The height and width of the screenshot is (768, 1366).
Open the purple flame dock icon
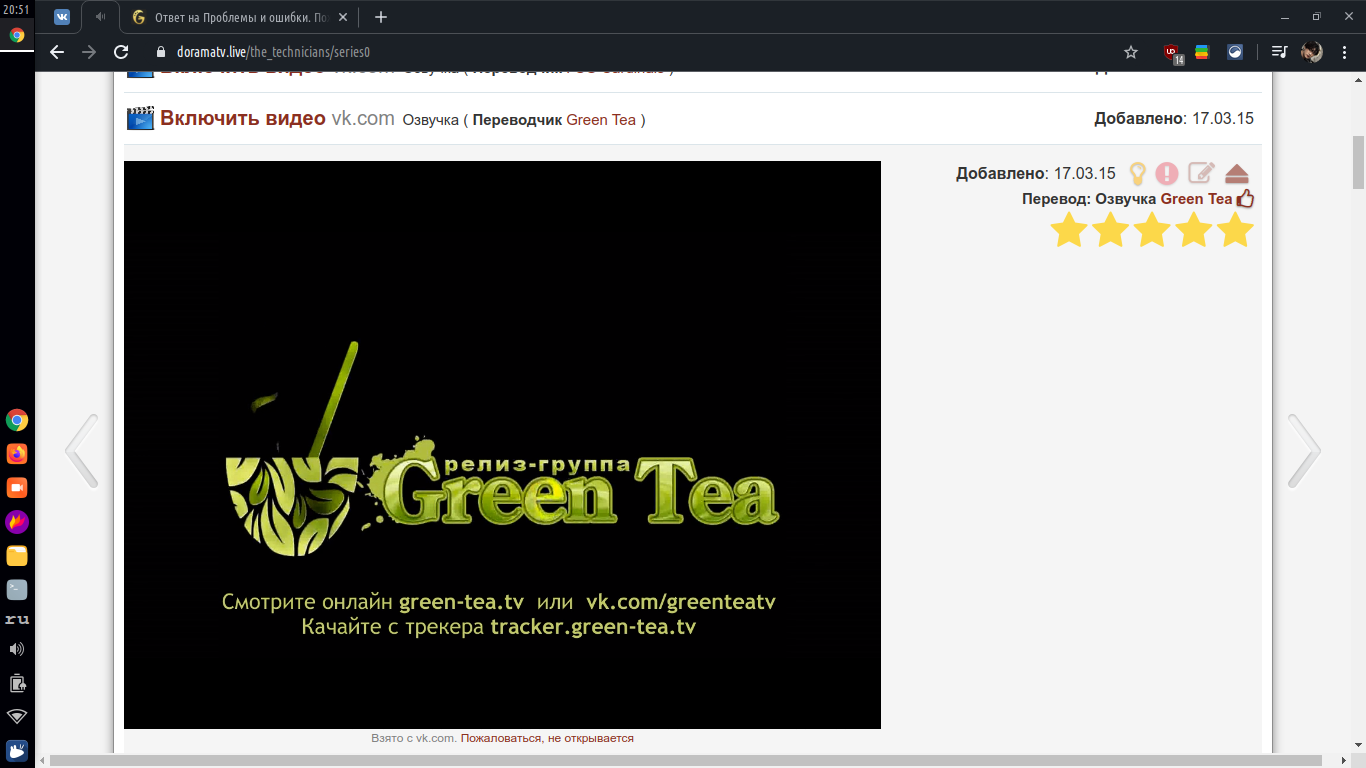click(x=17, y=522)
